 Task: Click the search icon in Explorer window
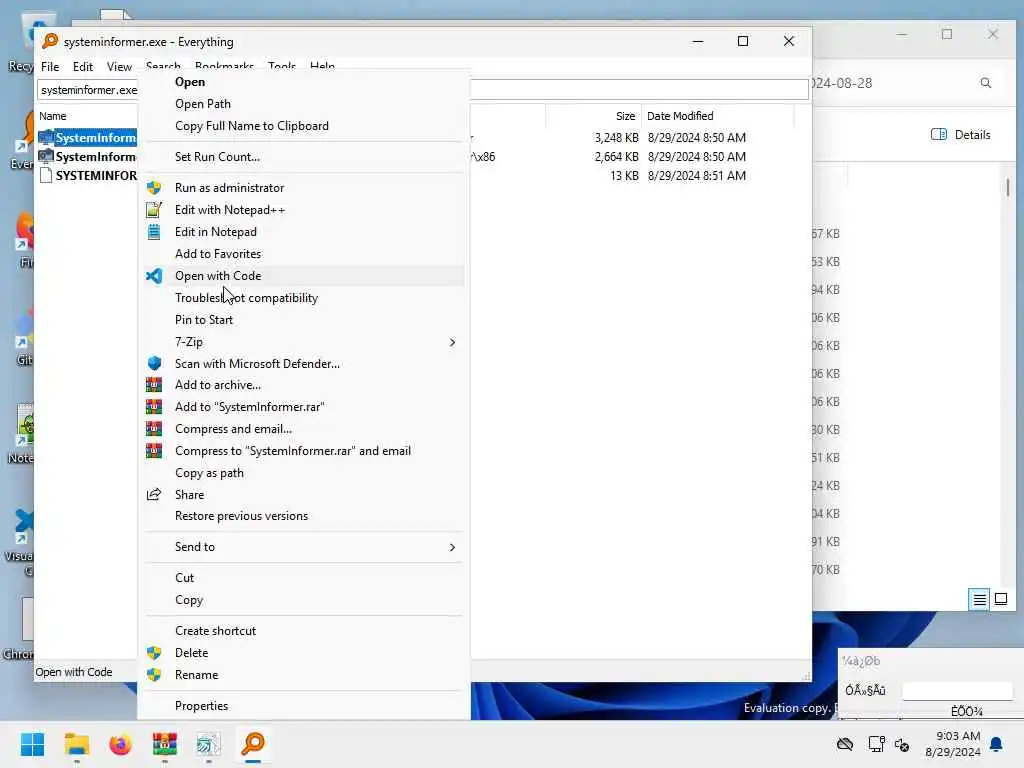click(x=985, y=83)
